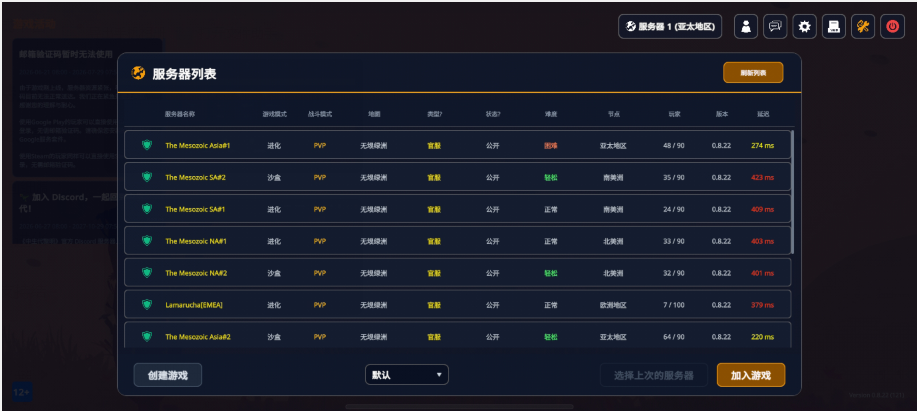917x411 pixels.
Task: Open the 服务器 1 (亚太地区) region selector
Action: pos(670,26)
